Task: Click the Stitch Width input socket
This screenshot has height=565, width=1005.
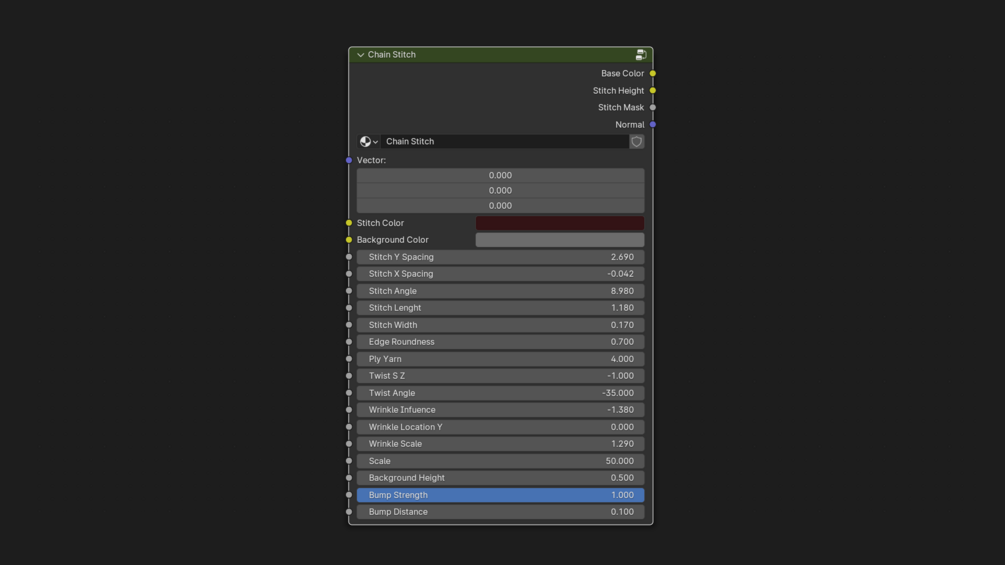Action: pos(349,325)
